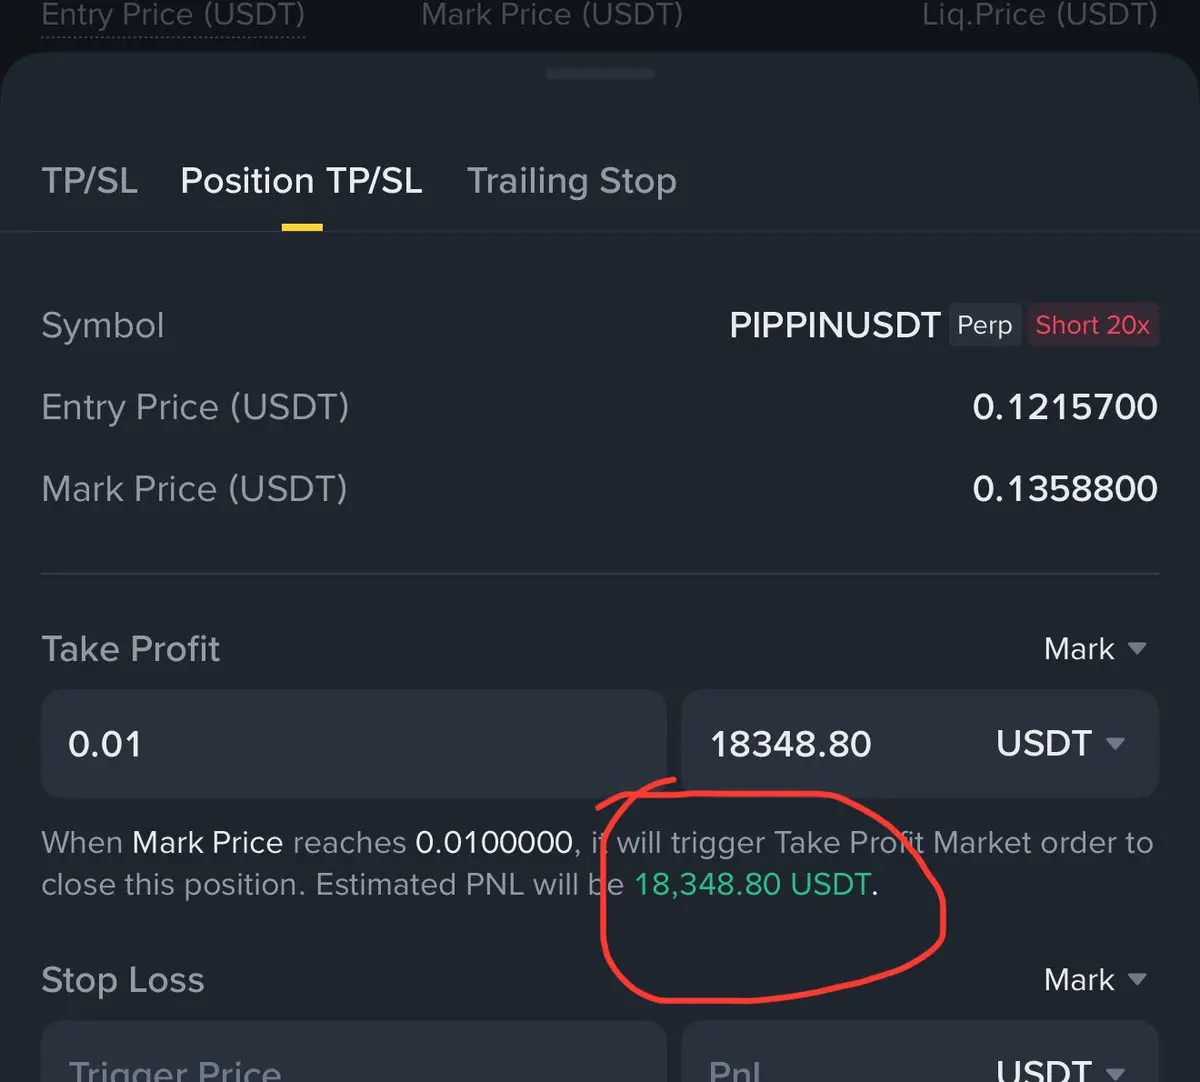Select the Position TP/SL tab
Screen dimensions: 1200x1082
point(301,181)
